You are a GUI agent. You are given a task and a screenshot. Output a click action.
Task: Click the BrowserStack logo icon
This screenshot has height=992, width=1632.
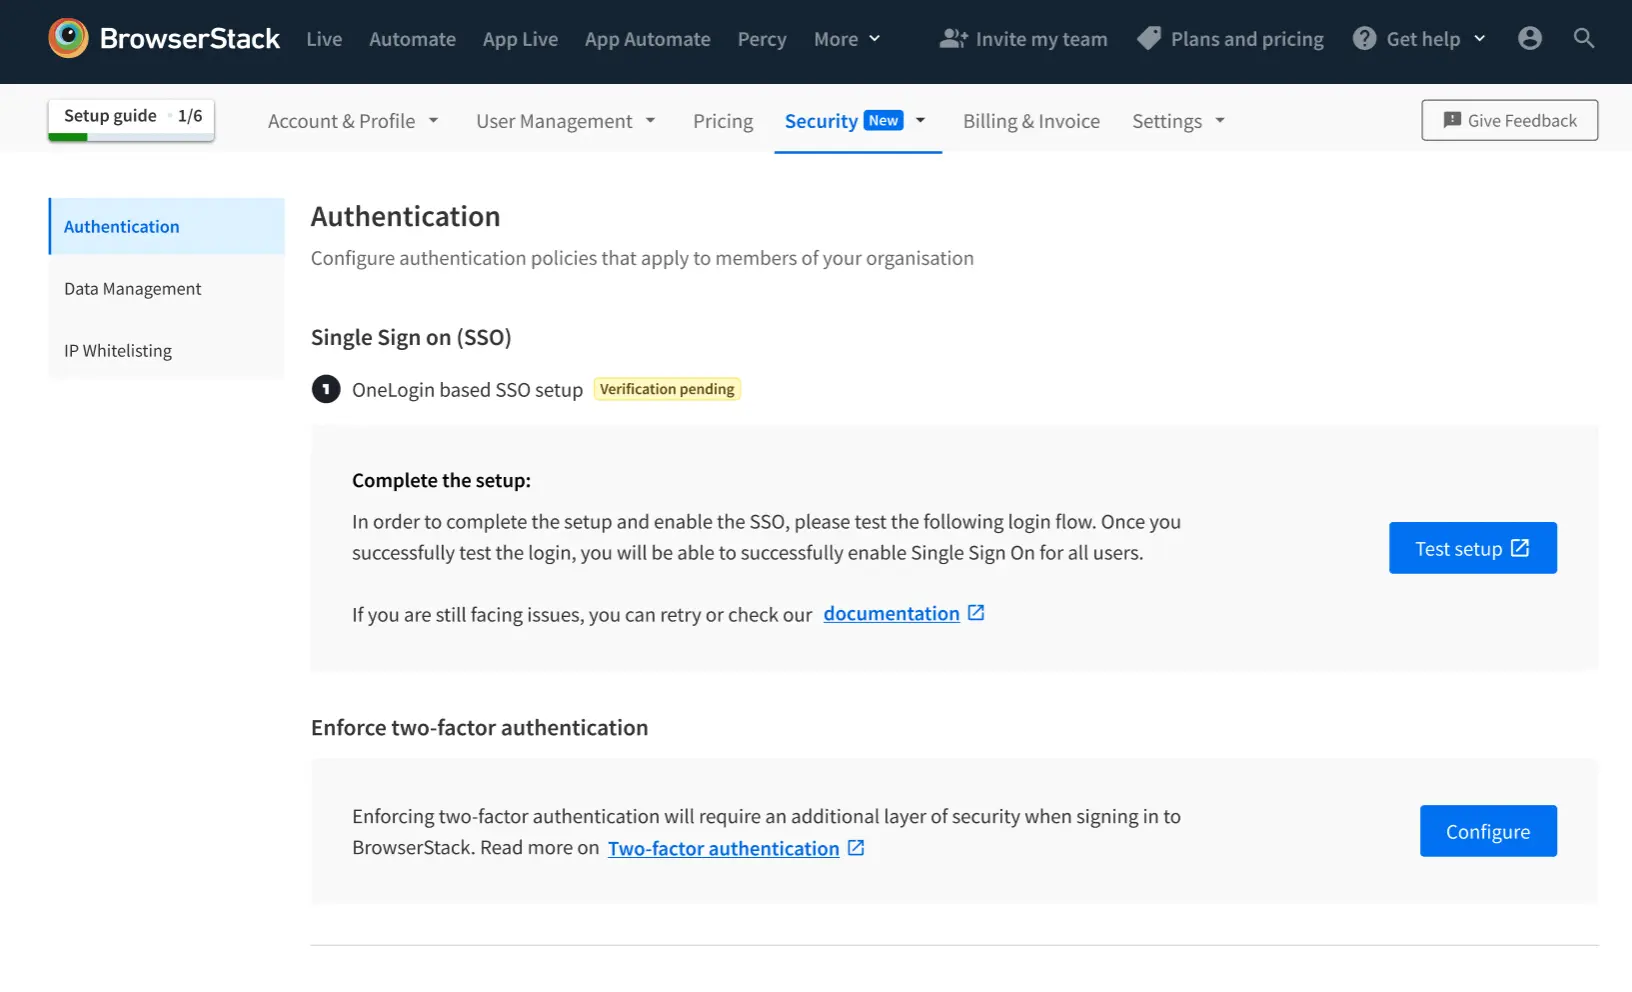coord(68,38)
